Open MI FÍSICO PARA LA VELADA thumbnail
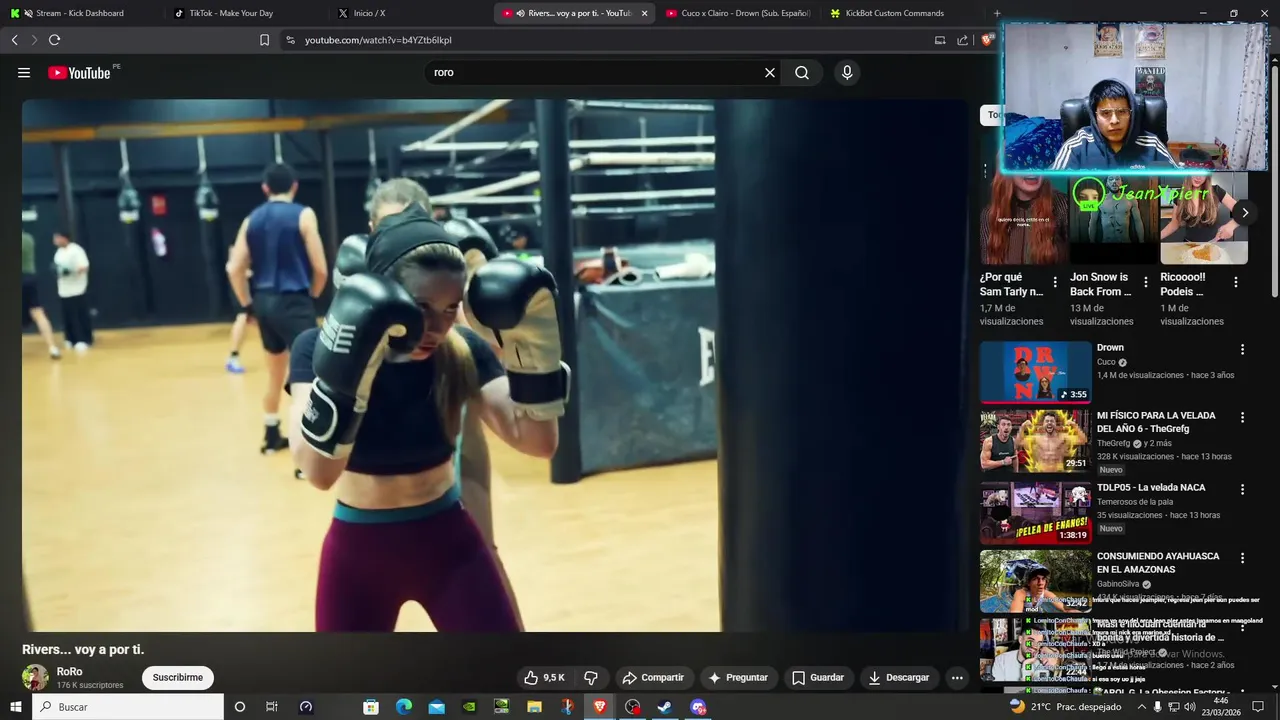The width and height of the screenshot is (1280, 720). click(x=1035, y=440)
